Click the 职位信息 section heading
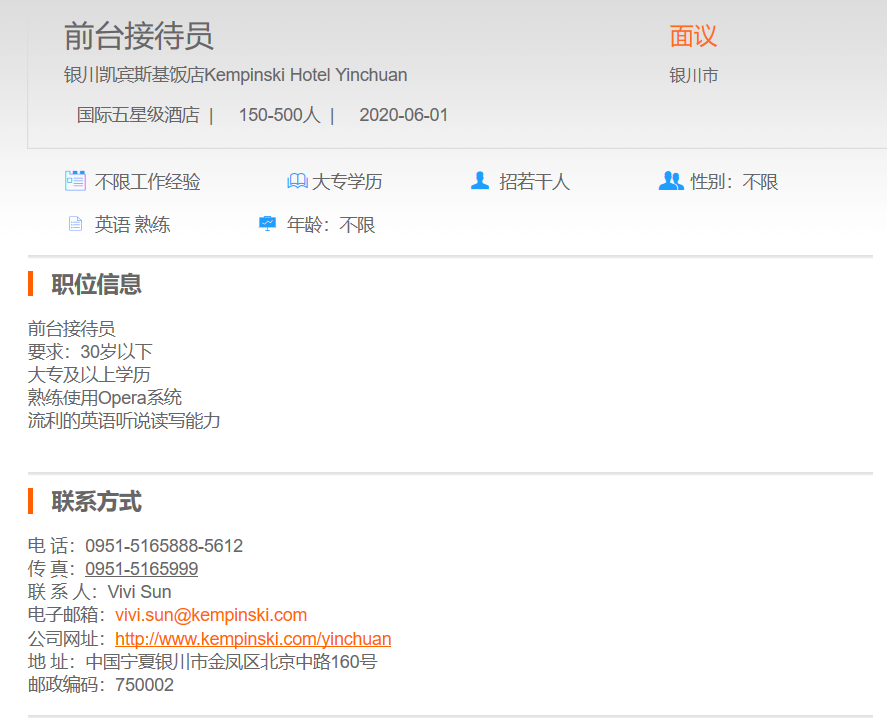Screen dimensions: 887x718 (97, 284)
